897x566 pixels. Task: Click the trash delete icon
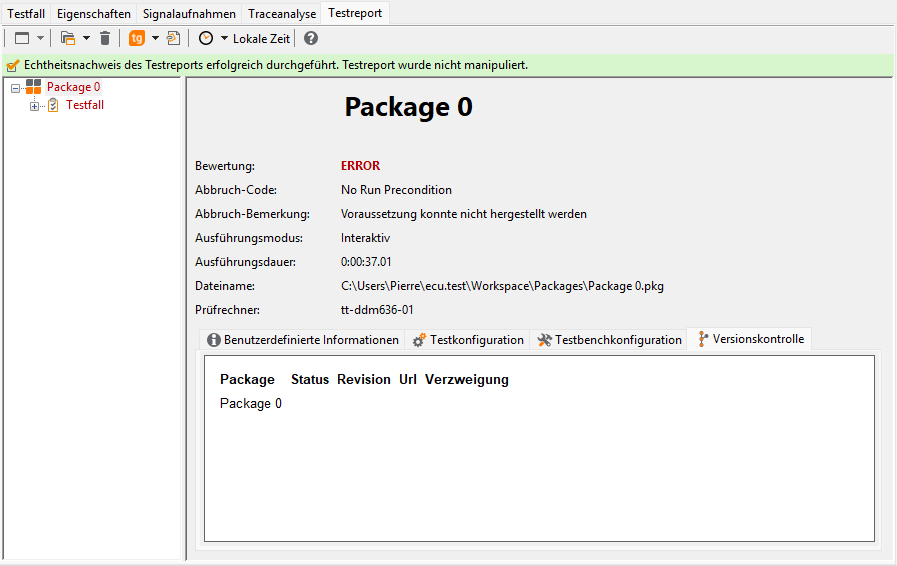tap(105, 38)
